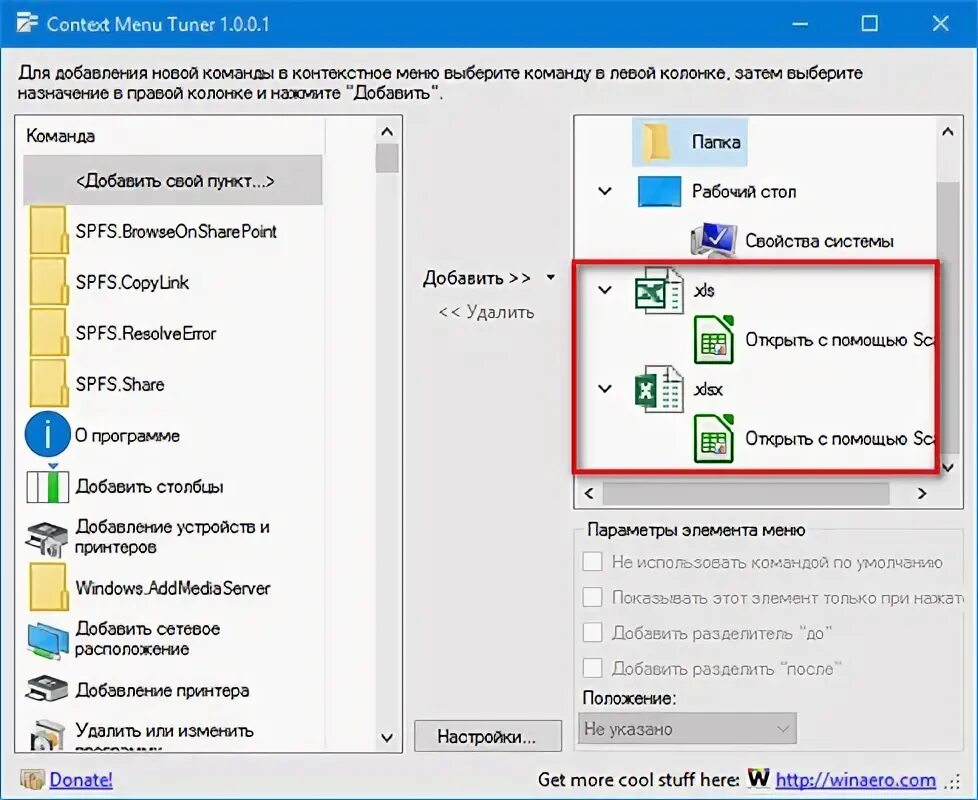Click the Excel xlsx file type icon
978x800 pixels.
pyautogui.click(x=659, y=389)
